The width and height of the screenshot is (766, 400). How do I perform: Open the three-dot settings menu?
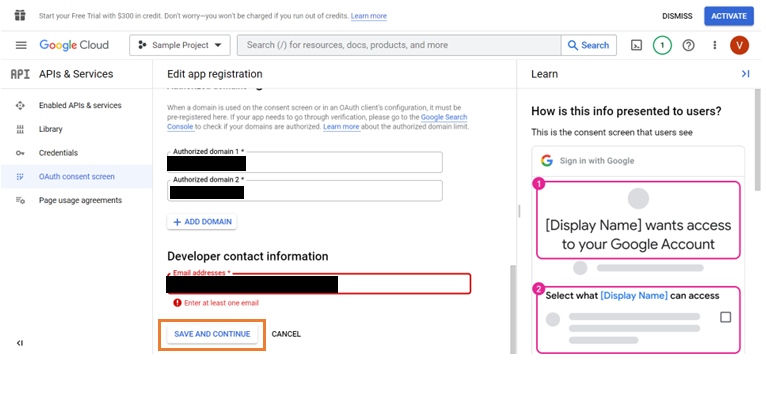[714, 45]
